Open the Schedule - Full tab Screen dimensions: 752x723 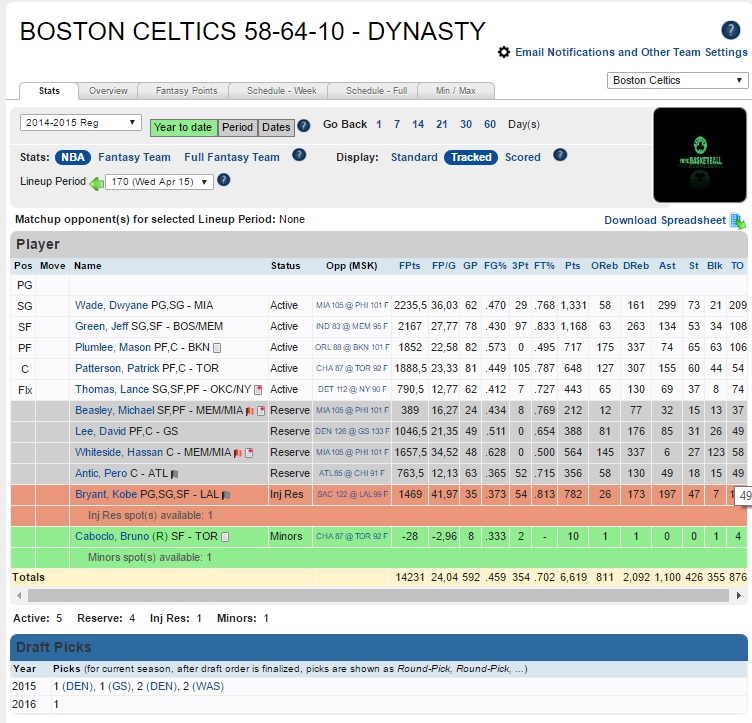[x=376, y=91]
